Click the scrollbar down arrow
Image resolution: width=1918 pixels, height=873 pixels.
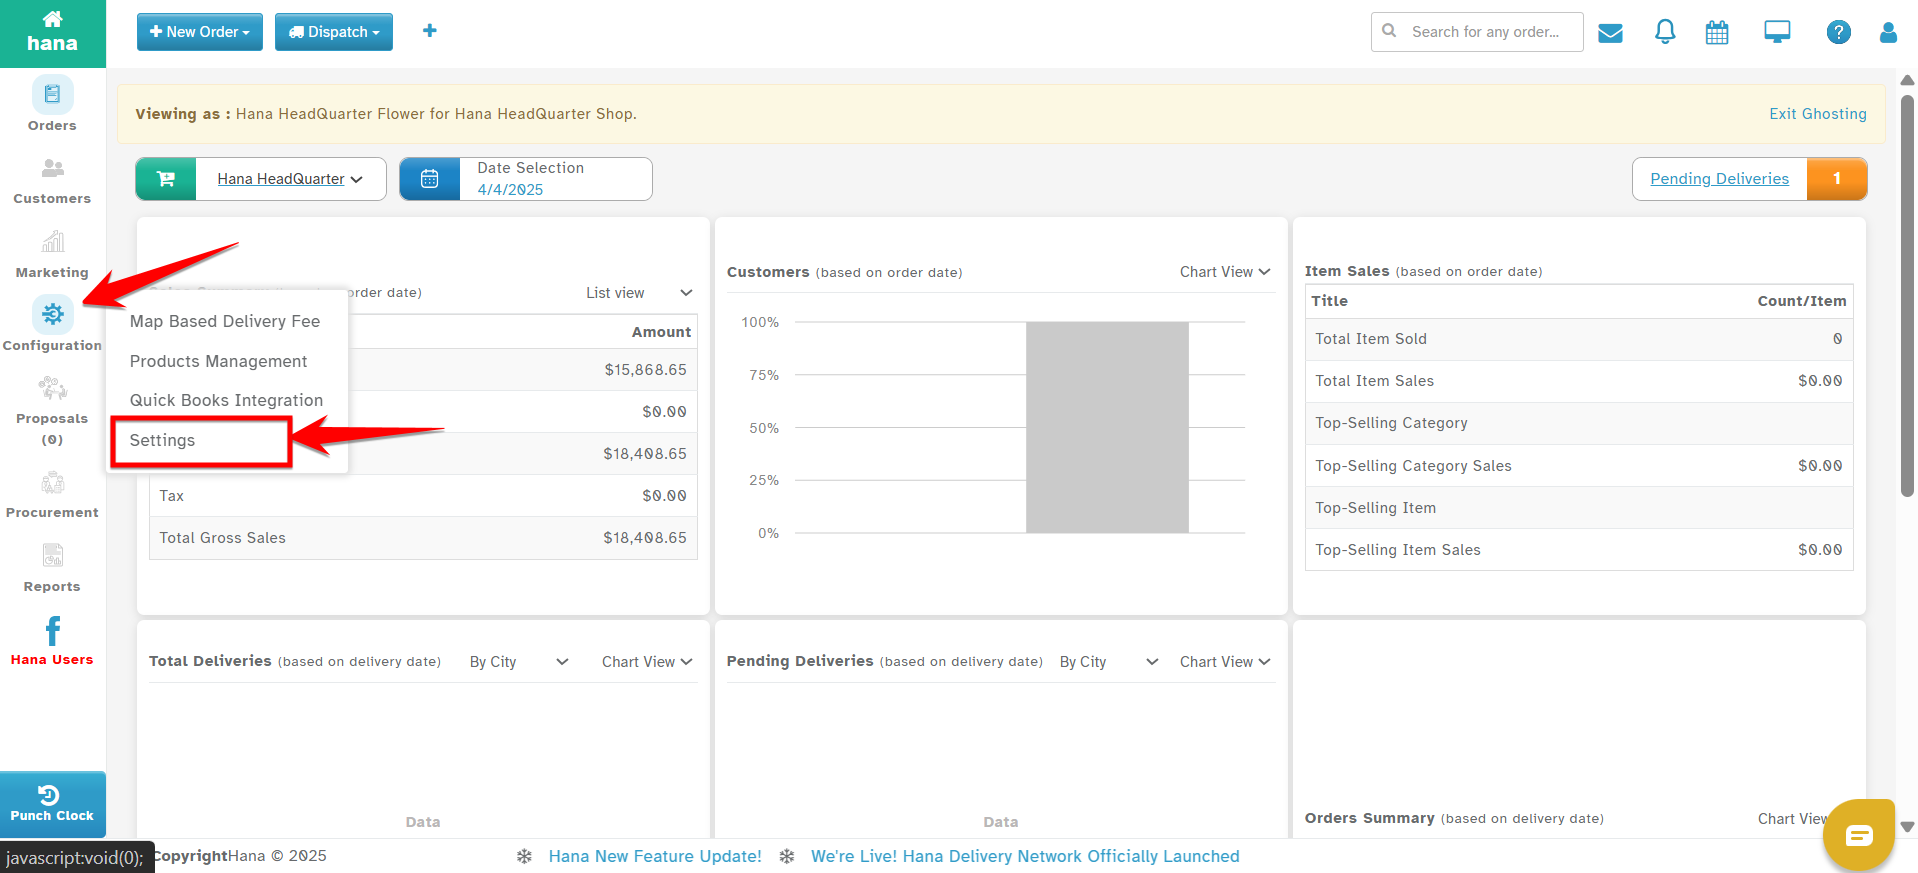click(1907, 827)
